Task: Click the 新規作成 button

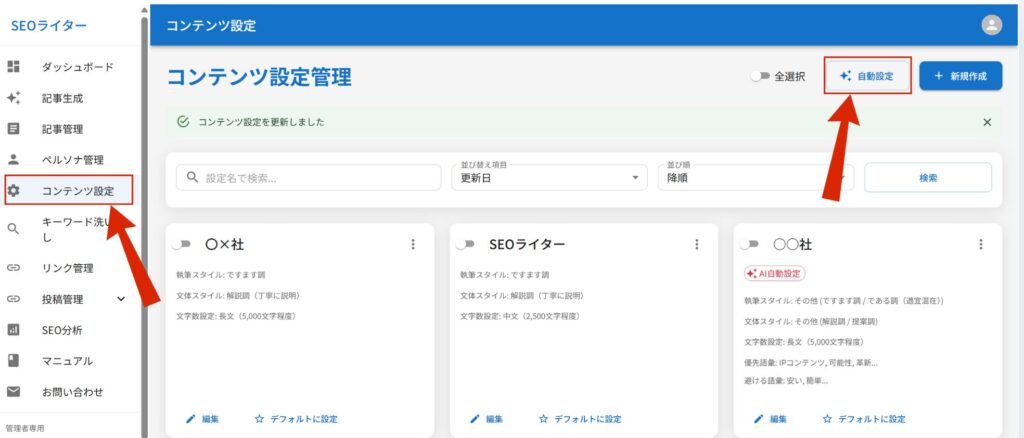Action: click(960, 76)
